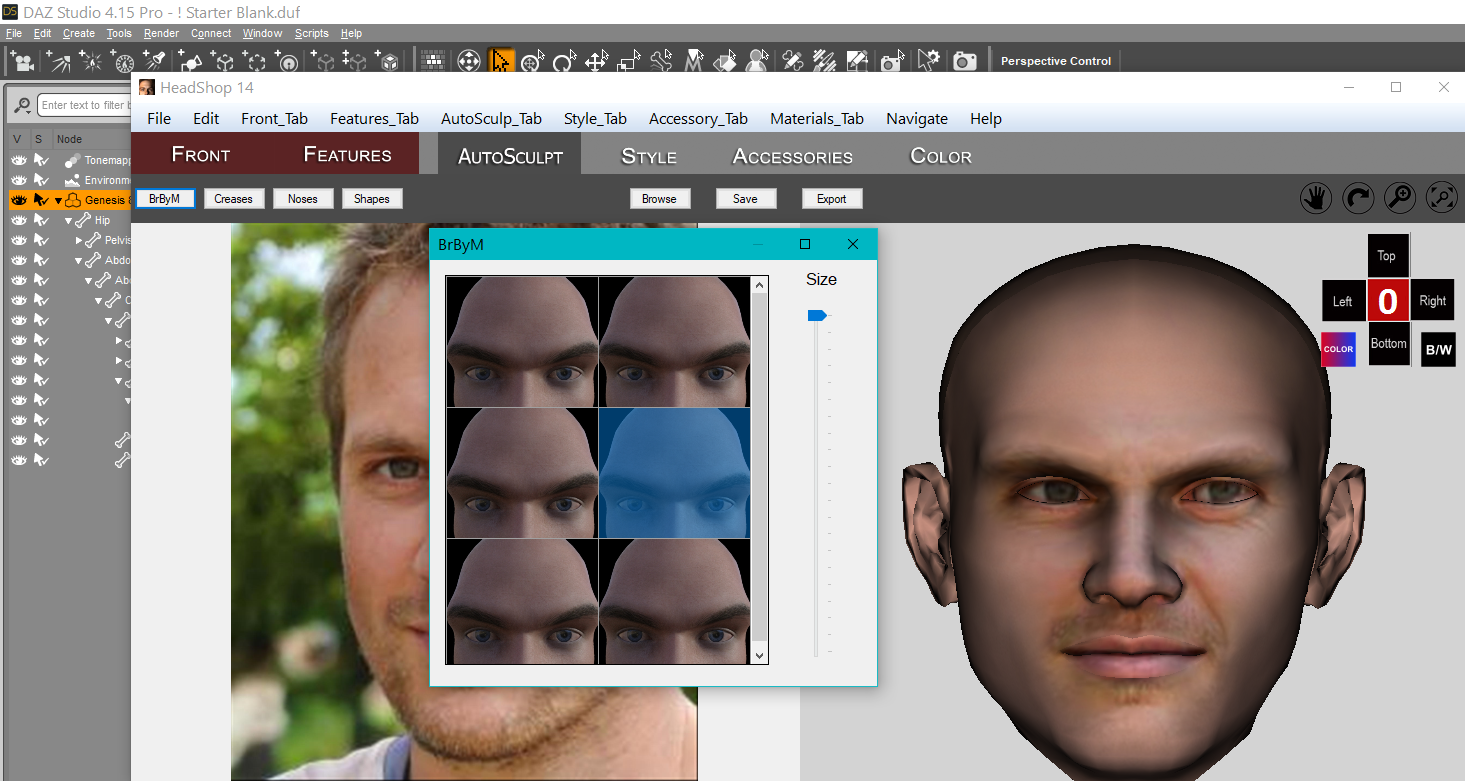
Task: Hide the Genesis figure via eye icon
Action: click(x=18, y=200)
